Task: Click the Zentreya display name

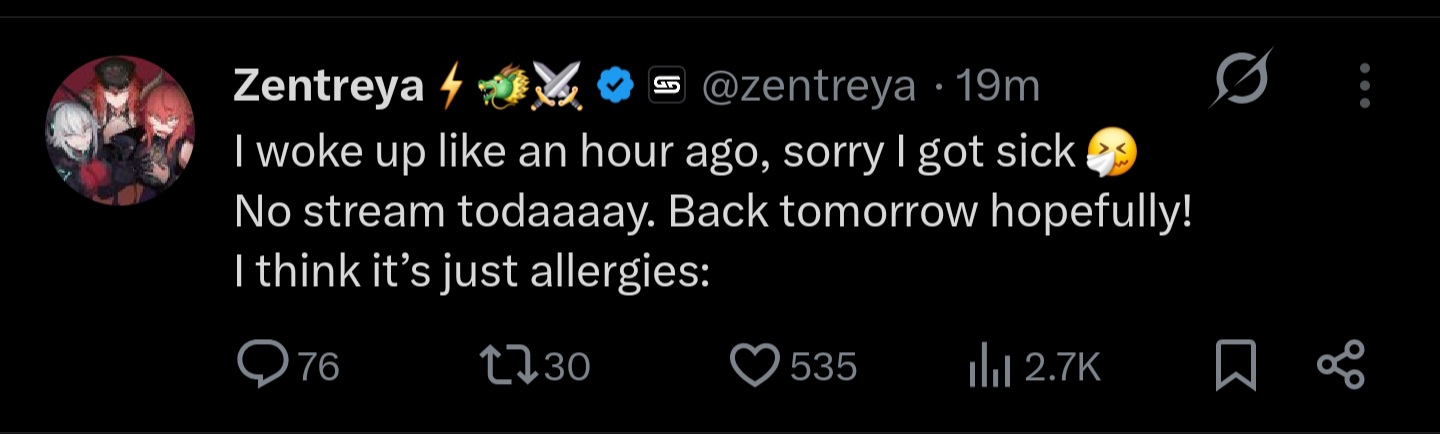Action: pyautogui.click(x=329, y=88)
